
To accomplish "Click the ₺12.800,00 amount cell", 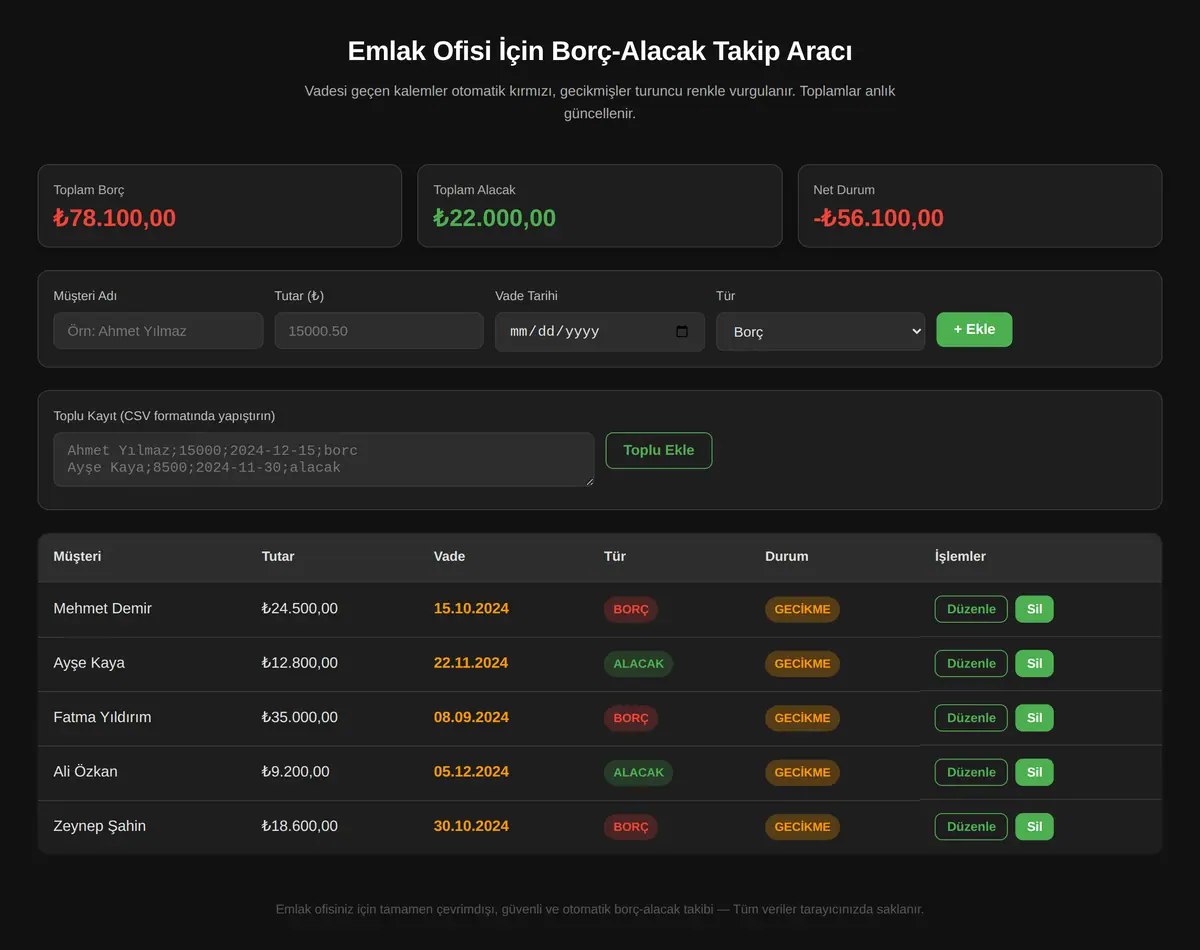I will [300, 663].
